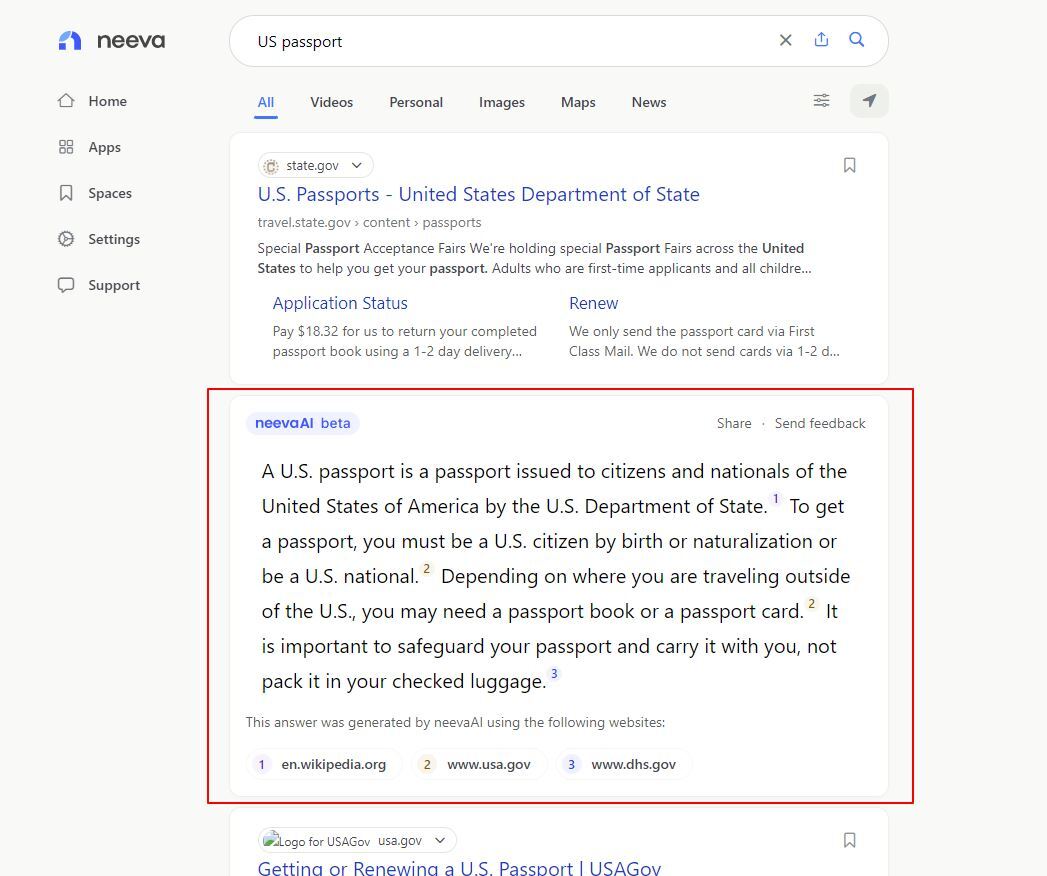This screenshot has height=876, width=1047.
Task: Click the Neeva logo icon
Action: coord(70,41)
